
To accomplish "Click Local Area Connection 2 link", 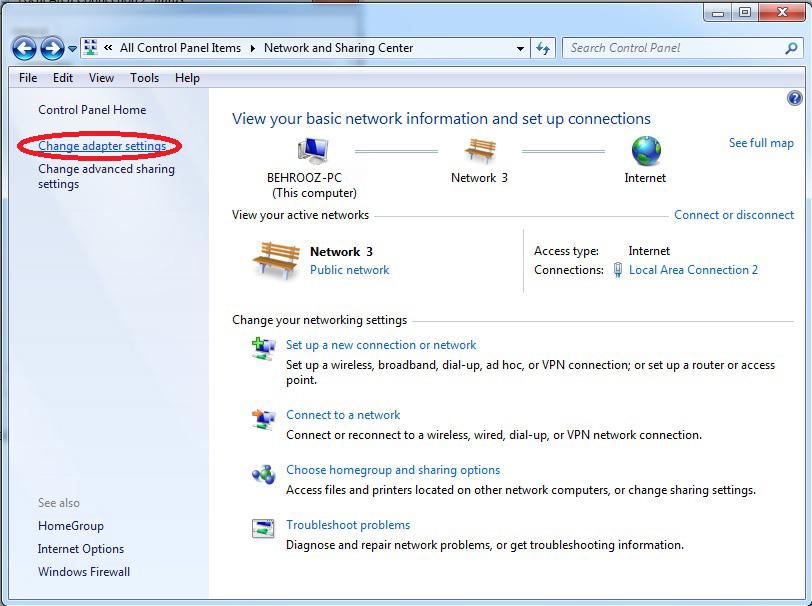I will coord(693,270).
